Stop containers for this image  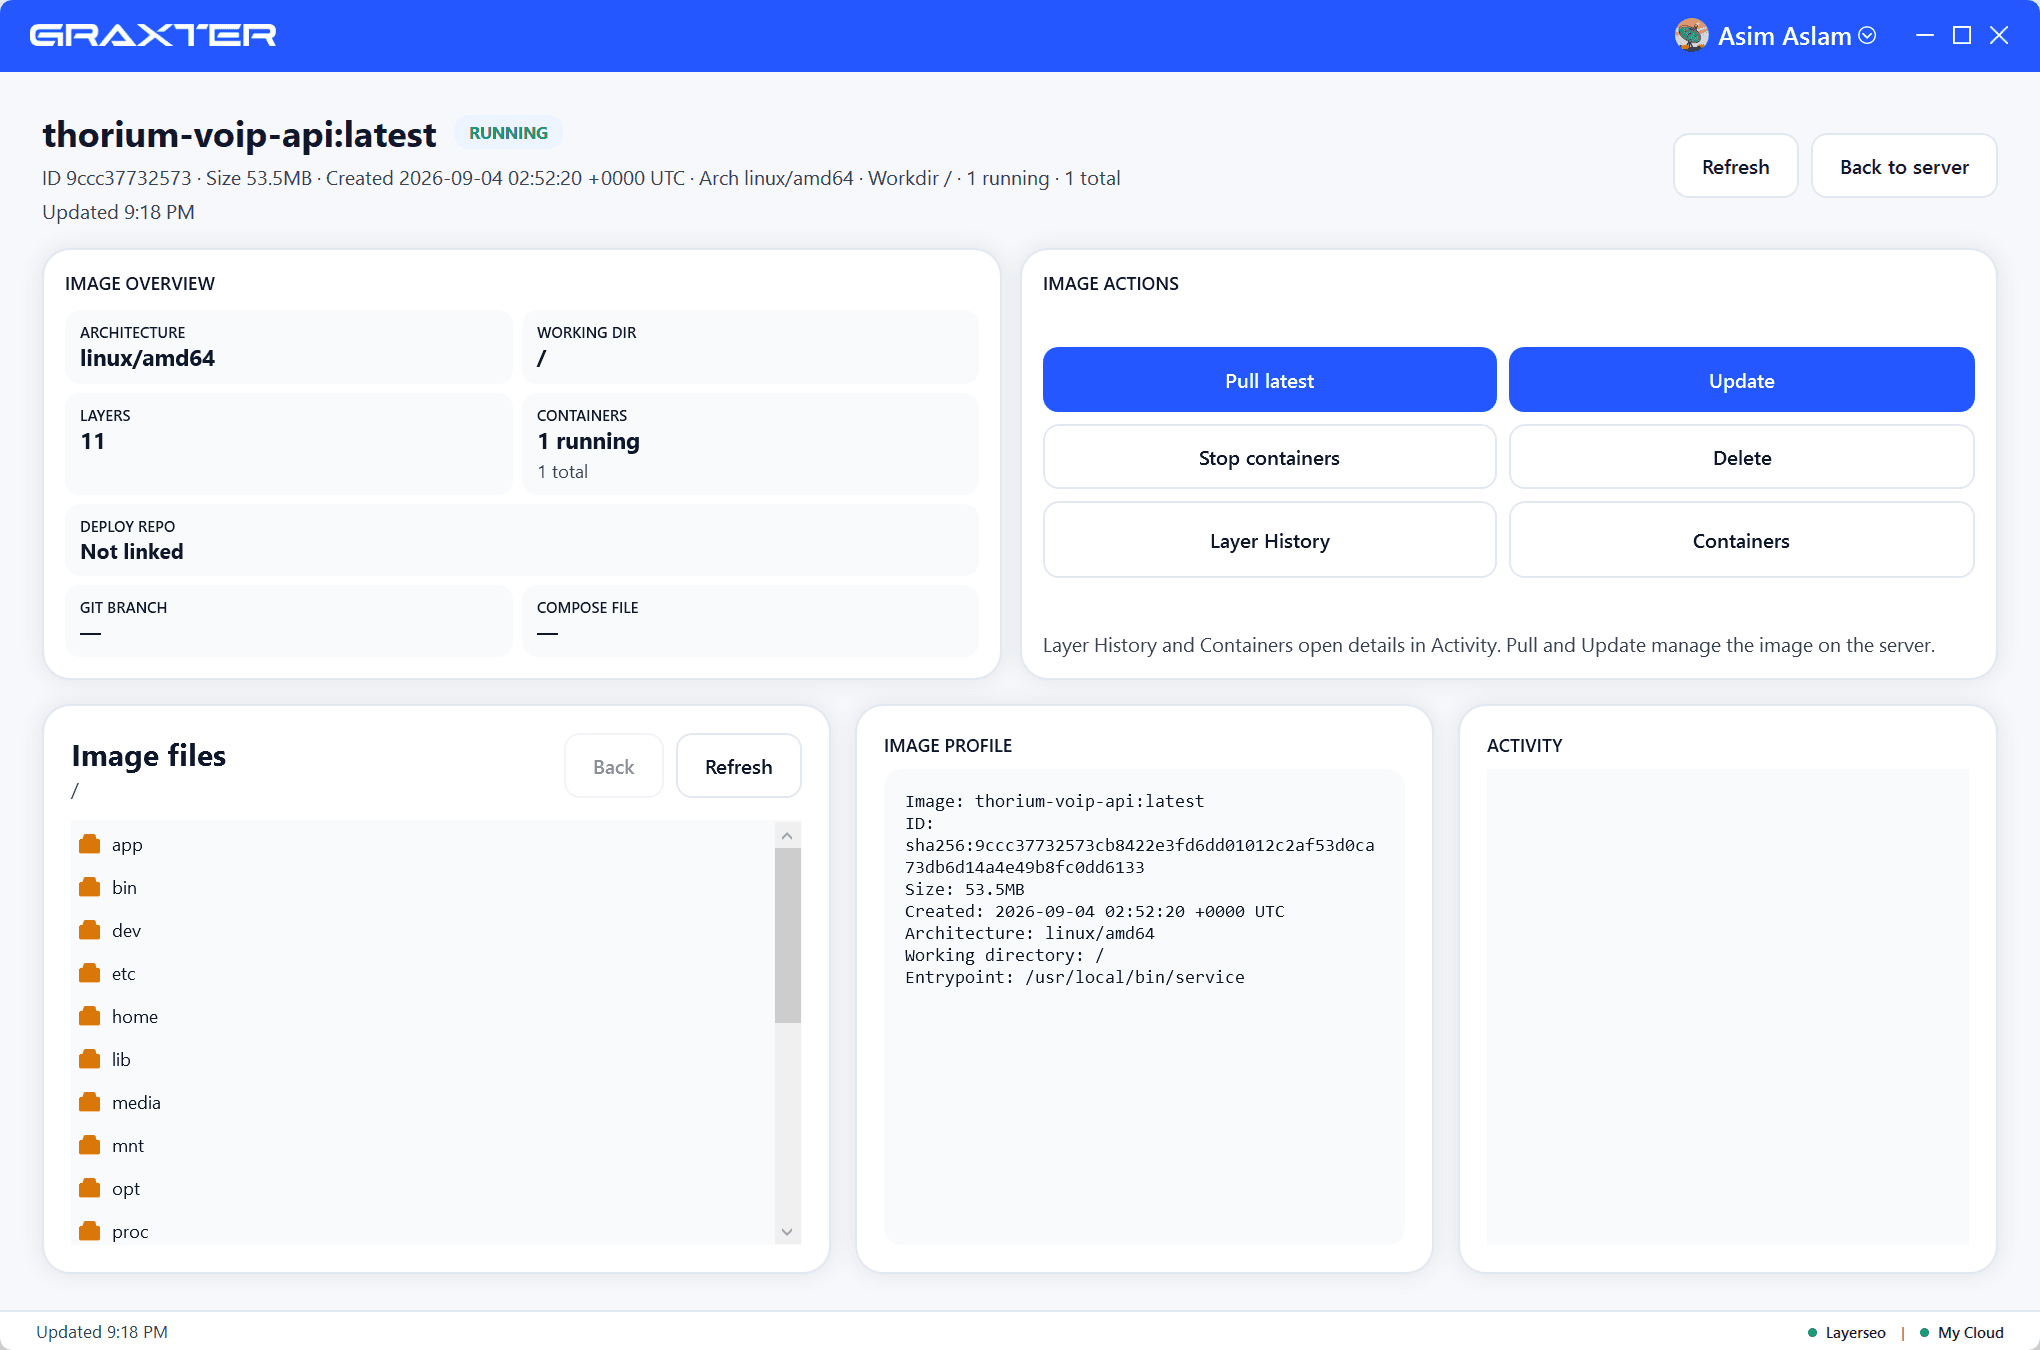pos(1269,457)
